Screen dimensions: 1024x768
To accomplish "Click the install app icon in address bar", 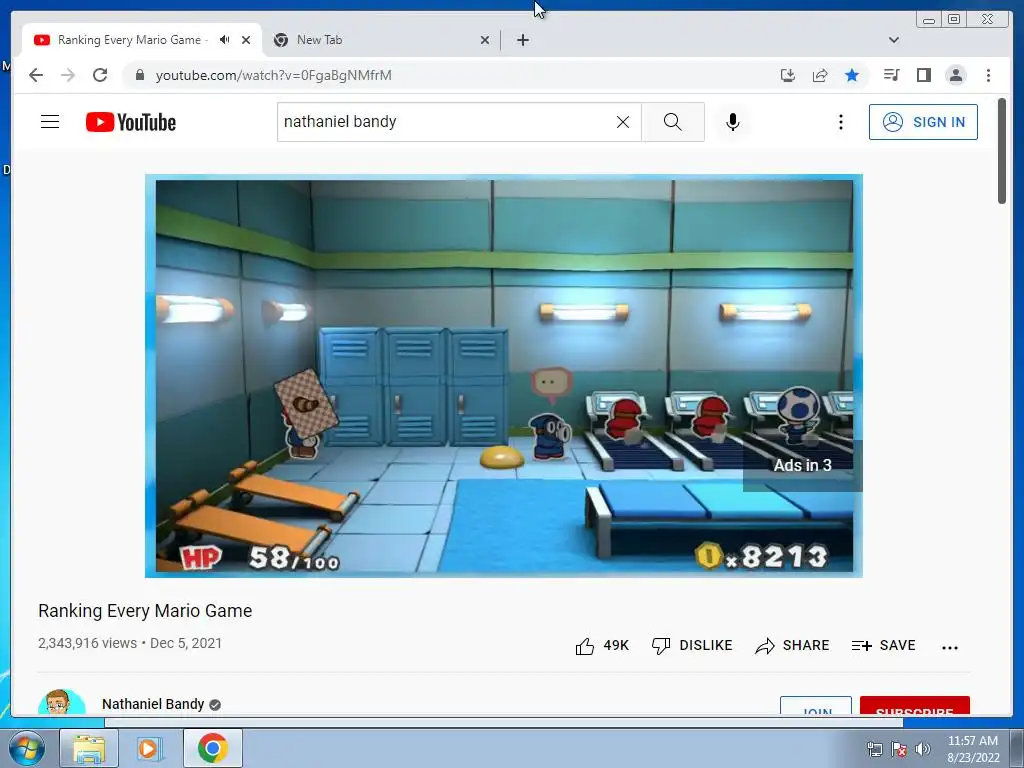I will point(788,75).
